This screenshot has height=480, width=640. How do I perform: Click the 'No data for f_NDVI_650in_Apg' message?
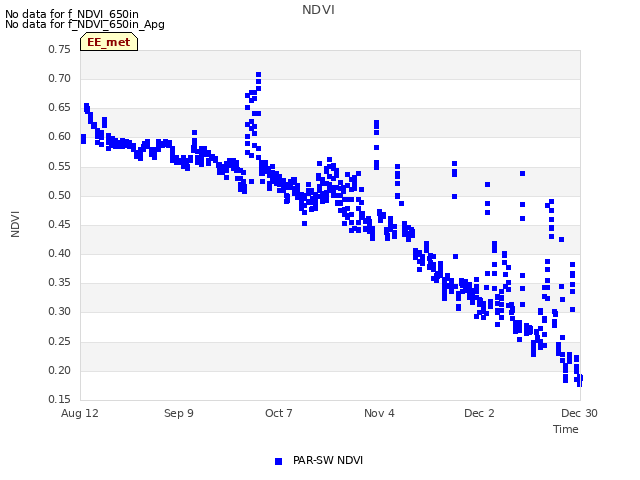85,24
